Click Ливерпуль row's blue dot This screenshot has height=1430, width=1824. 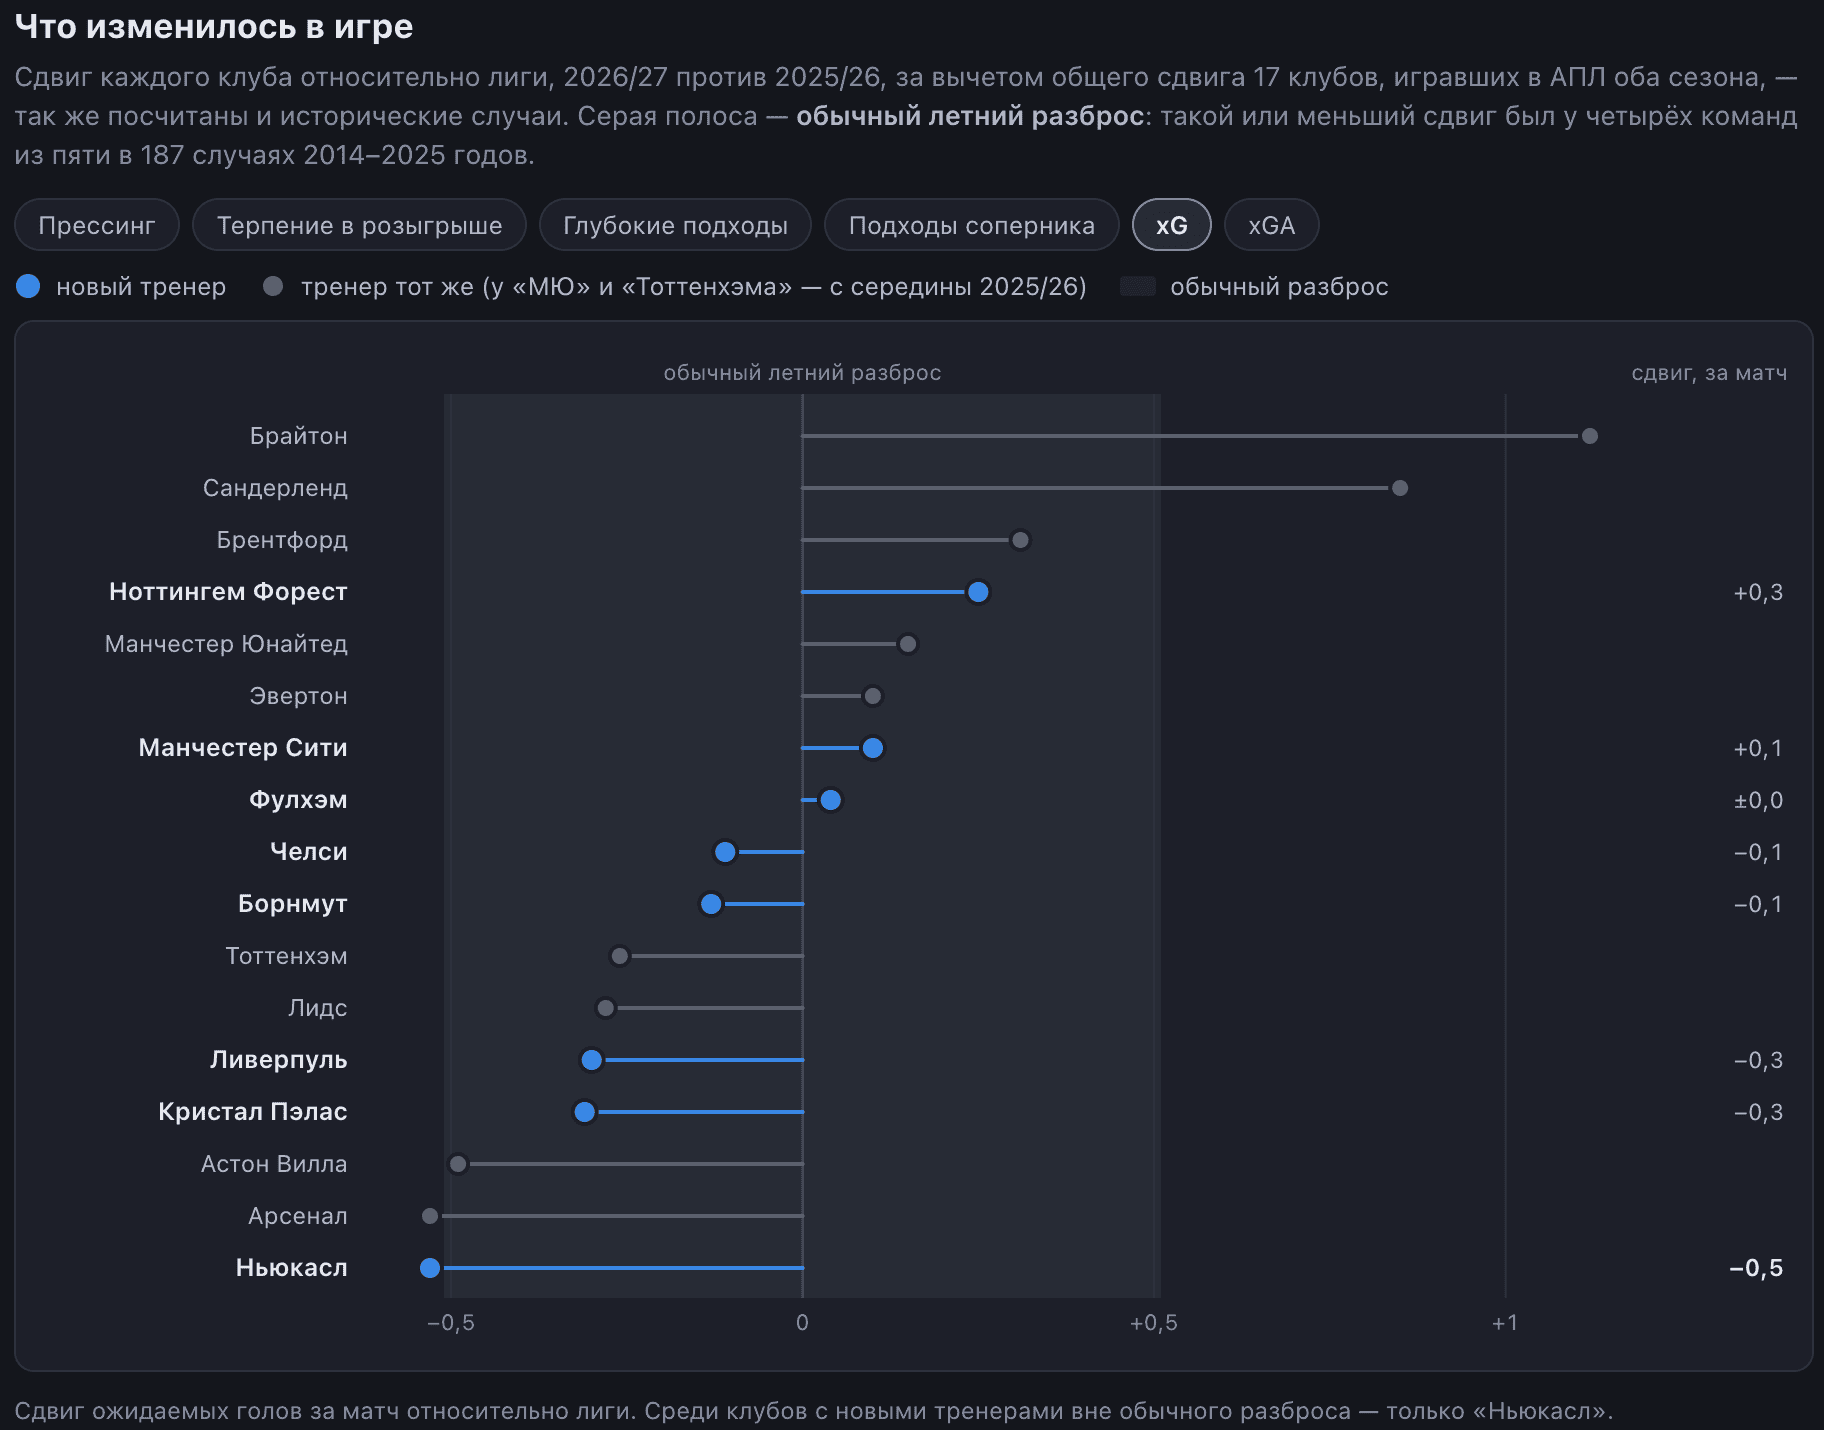pyautogui.click(x=592, y=1060)
